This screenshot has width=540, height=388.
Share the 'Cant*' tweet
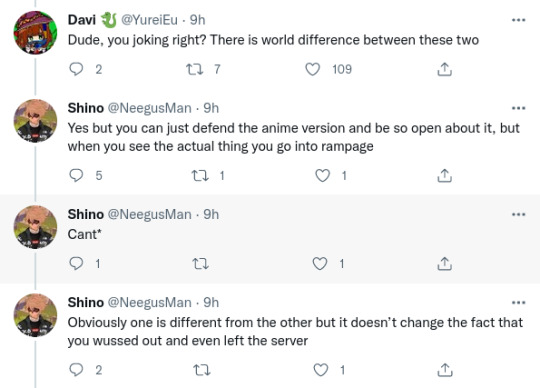coord(444,264)
